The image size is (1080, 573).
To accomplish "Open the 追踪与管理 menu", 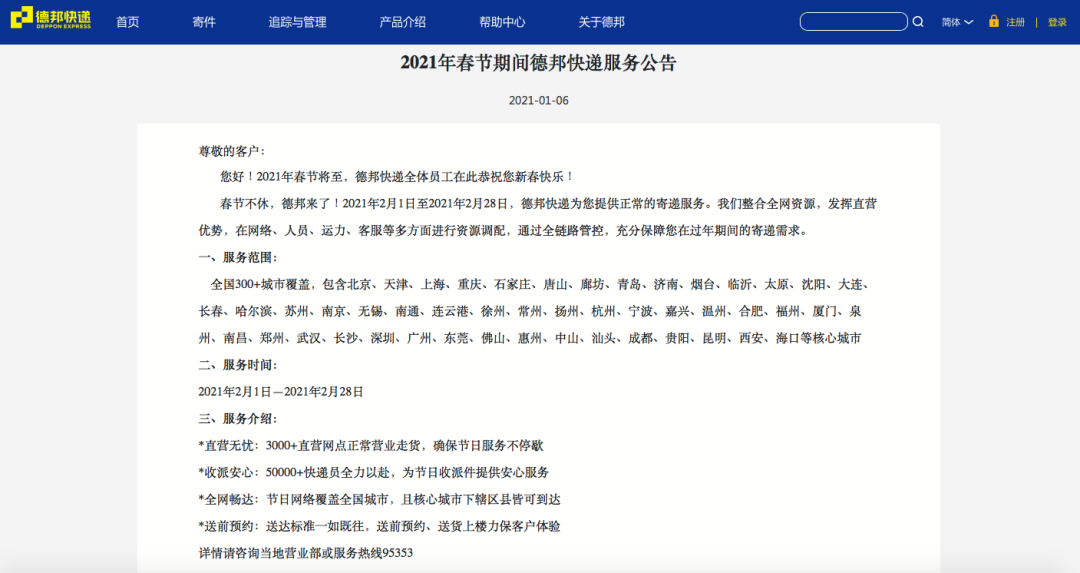I will pos(297,22).
